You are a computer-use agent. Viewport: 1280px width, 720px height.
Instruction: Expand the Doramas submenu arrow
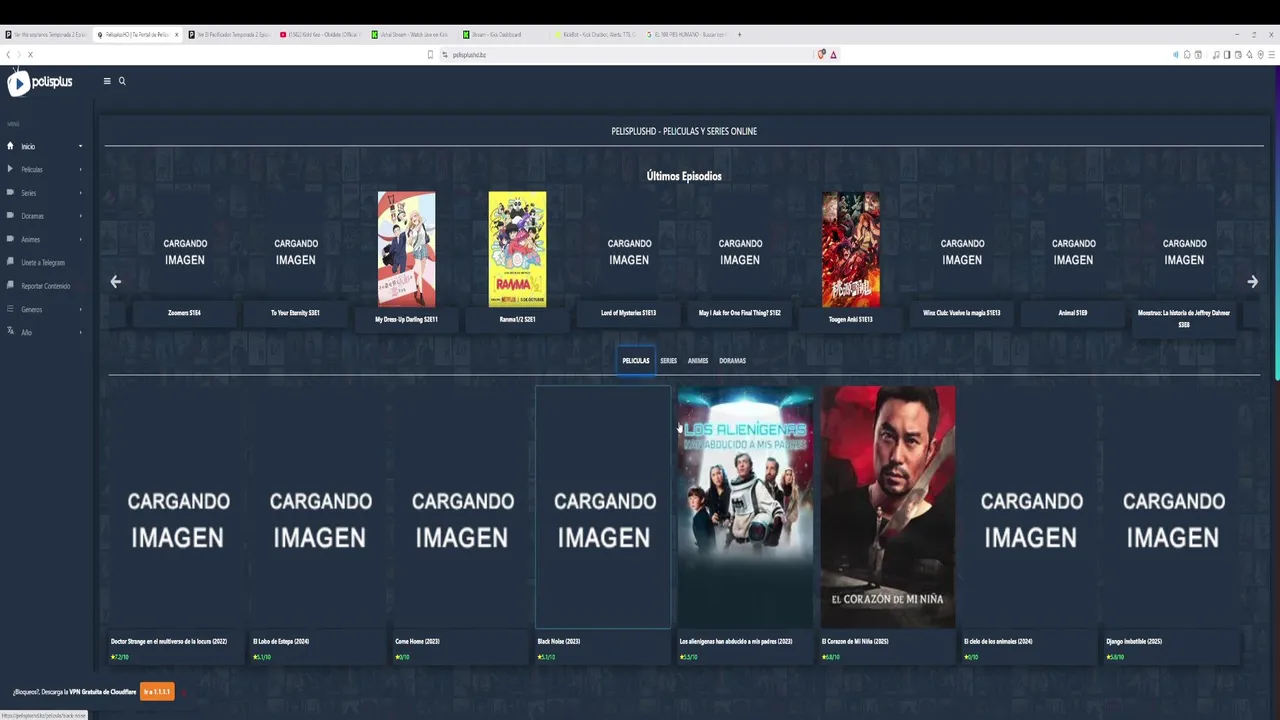coord(80,215)
